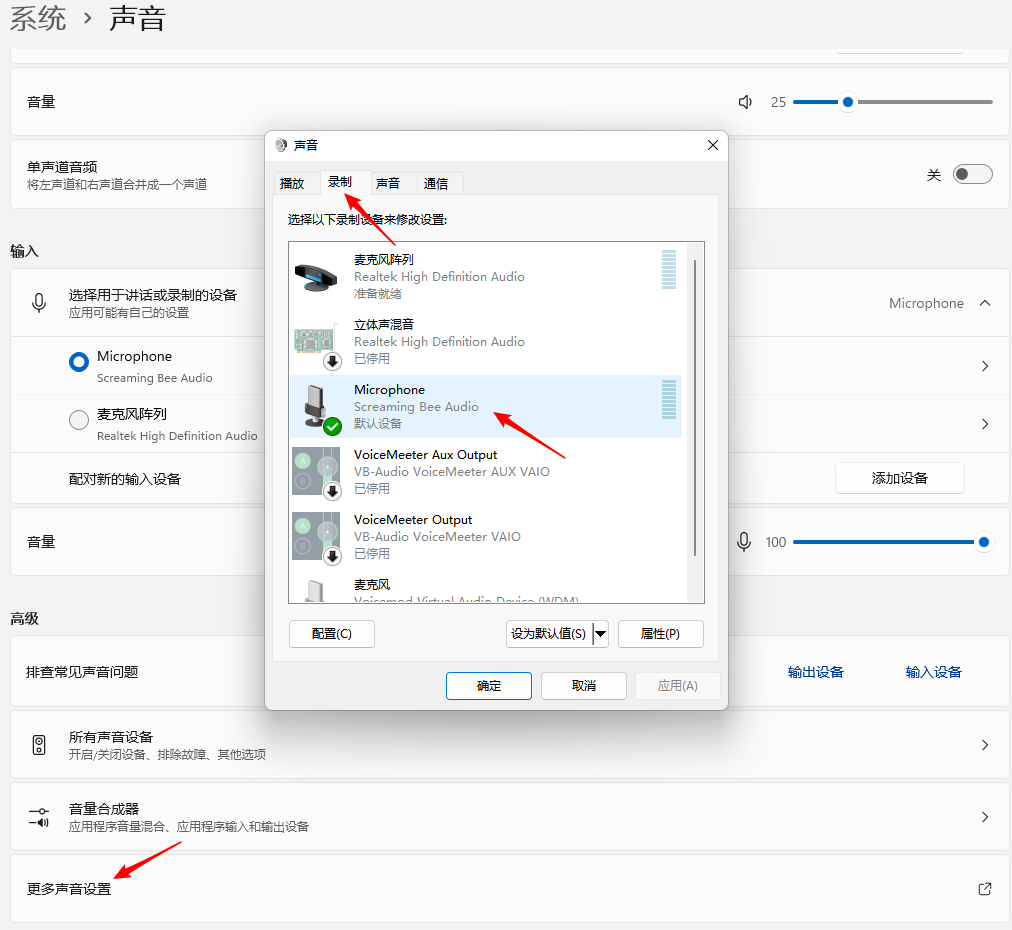Expand 所有声音设备 settings
Screen dimensions: 1012x930
click(985, 745)
